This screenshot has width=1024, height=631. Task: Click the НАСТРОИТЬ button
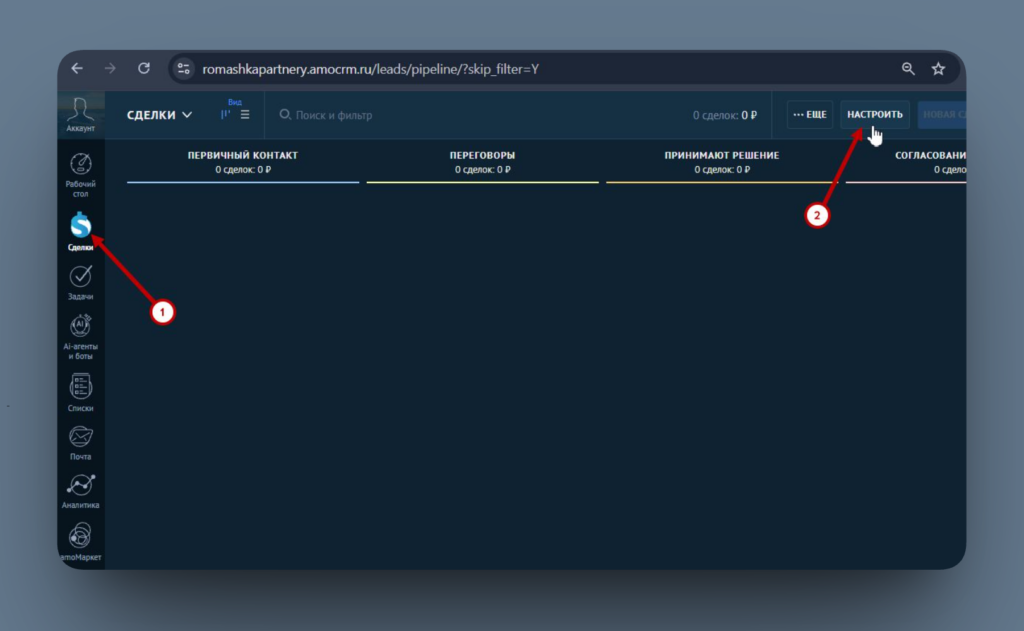pos(874,114)
